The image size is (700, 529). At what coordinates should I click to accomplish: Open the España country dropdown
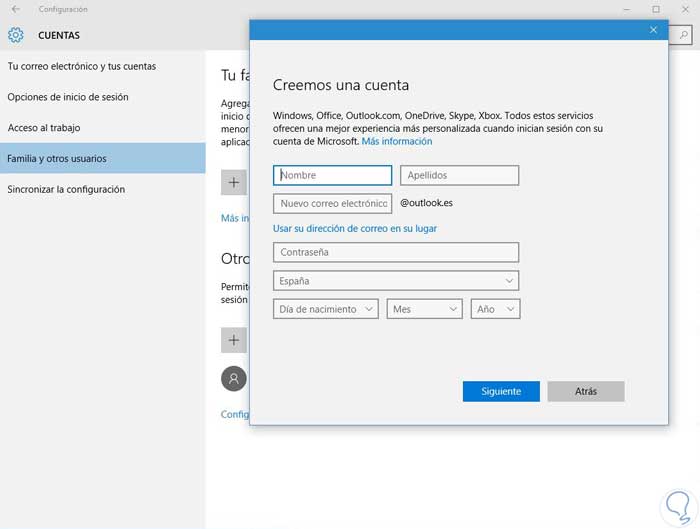pyautogui.click(x=396, y=281)
